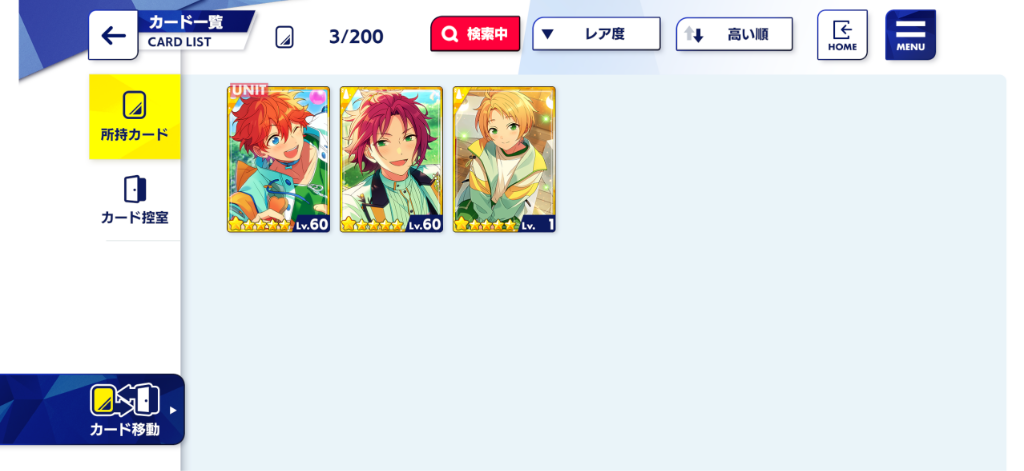
Task: Switch to the カード控室 tab
Action: (135, 200)
